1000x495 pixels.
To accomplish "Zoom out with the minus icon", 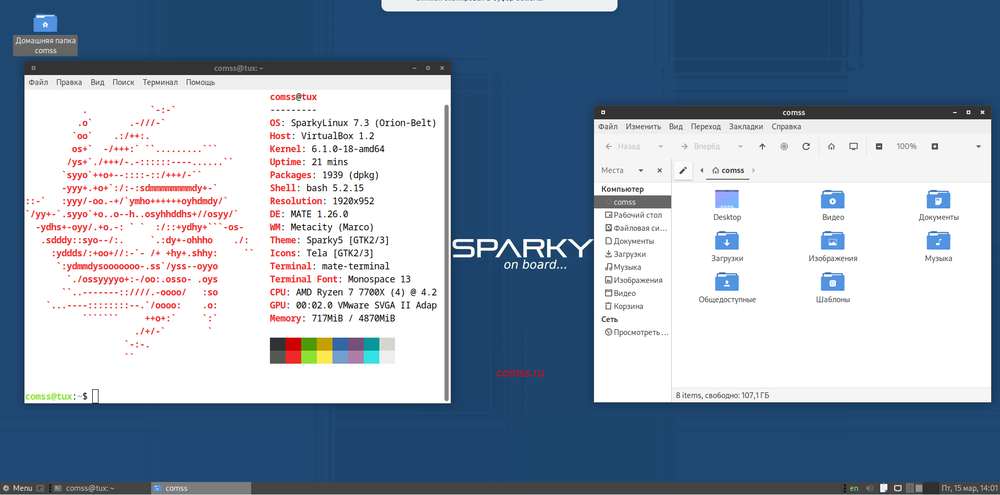I will [x=879, y=146].
